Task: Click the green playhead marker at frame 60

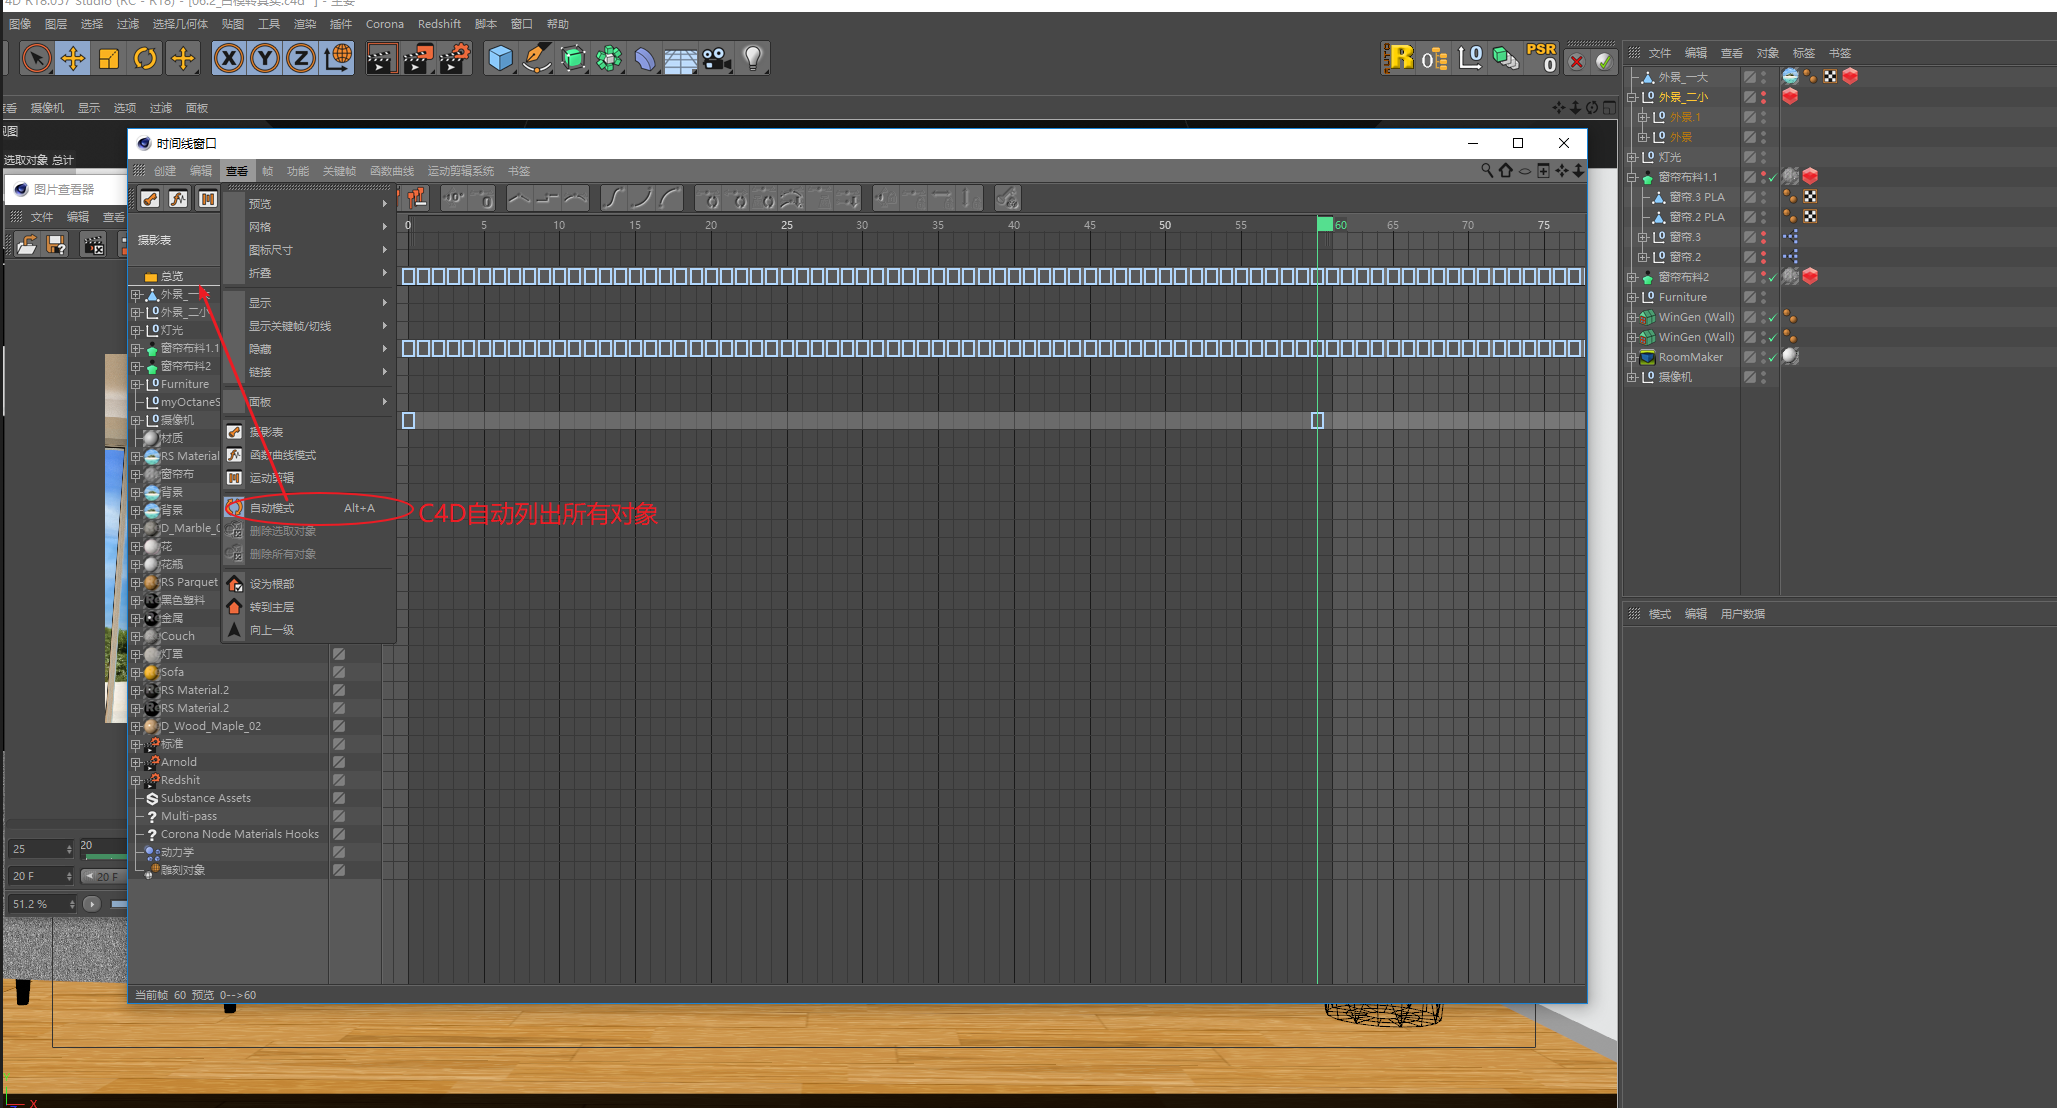Action: tap(1325, 225)
